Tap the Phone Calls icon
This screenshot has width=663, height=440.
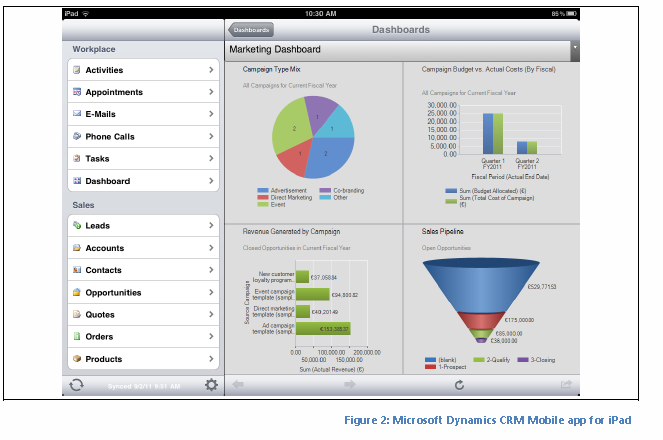(77, 136)
